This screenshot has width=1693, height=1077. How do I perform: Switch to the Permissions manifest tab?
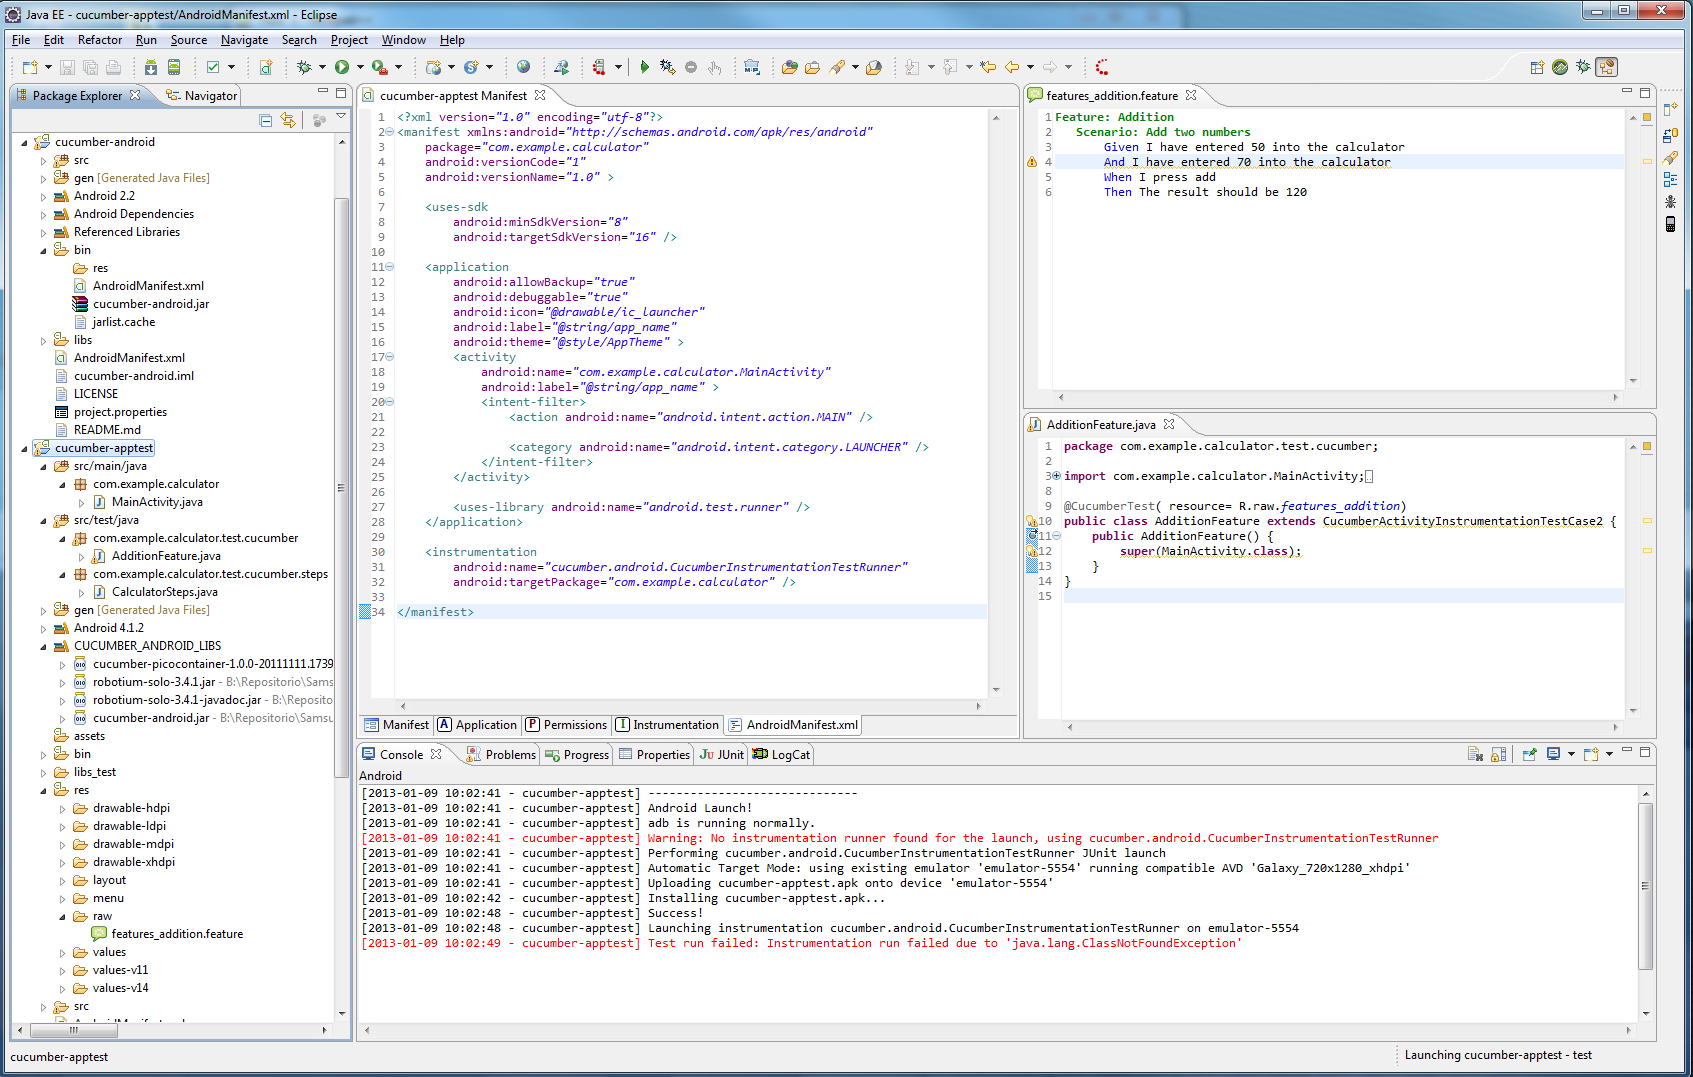566,725
